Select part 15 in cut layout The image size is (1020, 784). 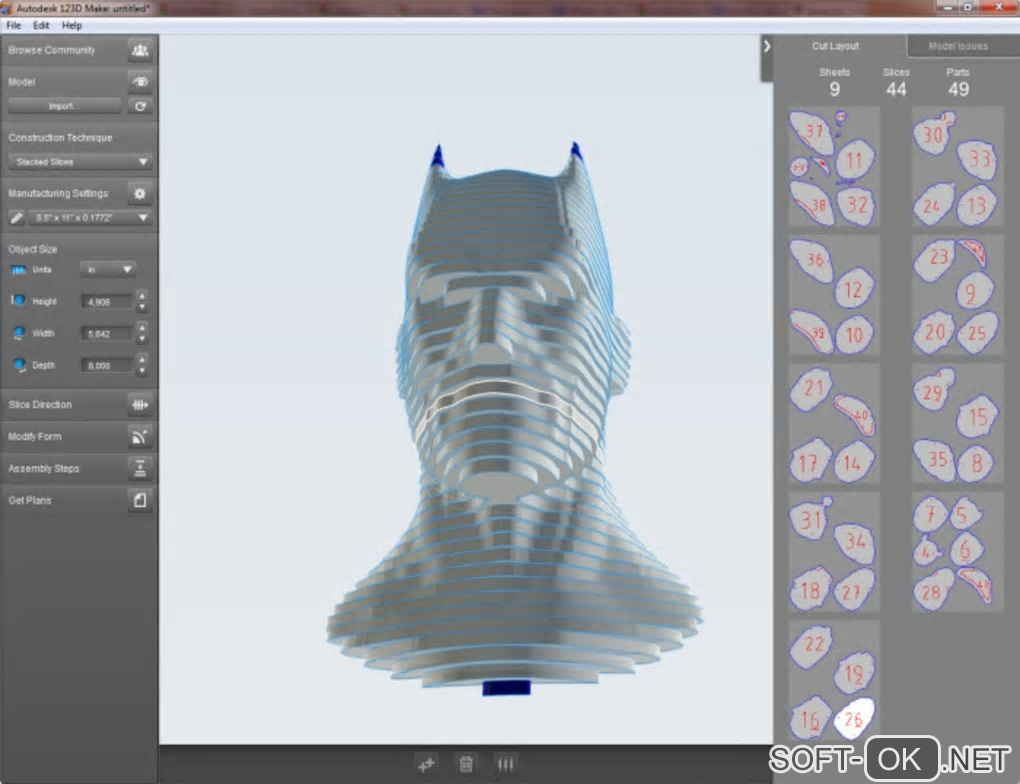pyautogui.click(x=977, y=415)
